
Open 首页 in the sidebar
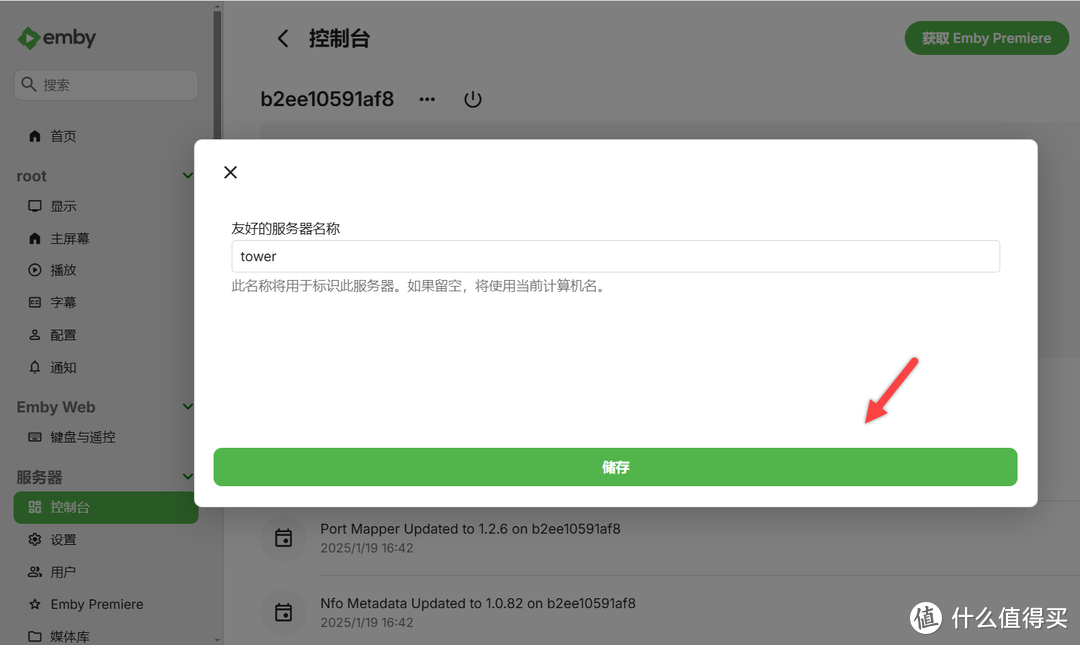coord(106,136)
